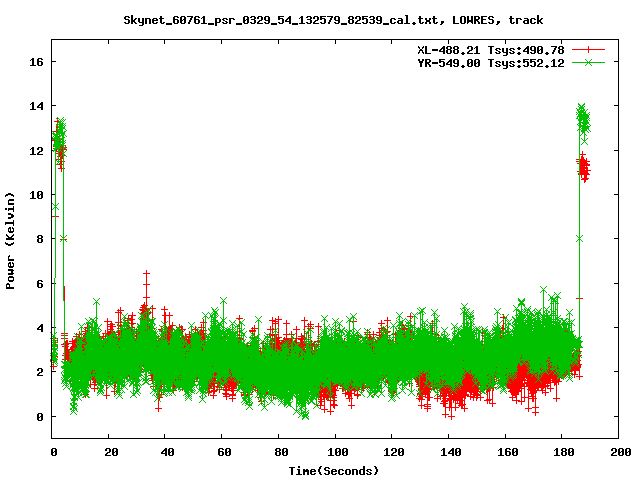Click y-axis tick label 2
640x480 pixels.
click(x=40, y=372)
